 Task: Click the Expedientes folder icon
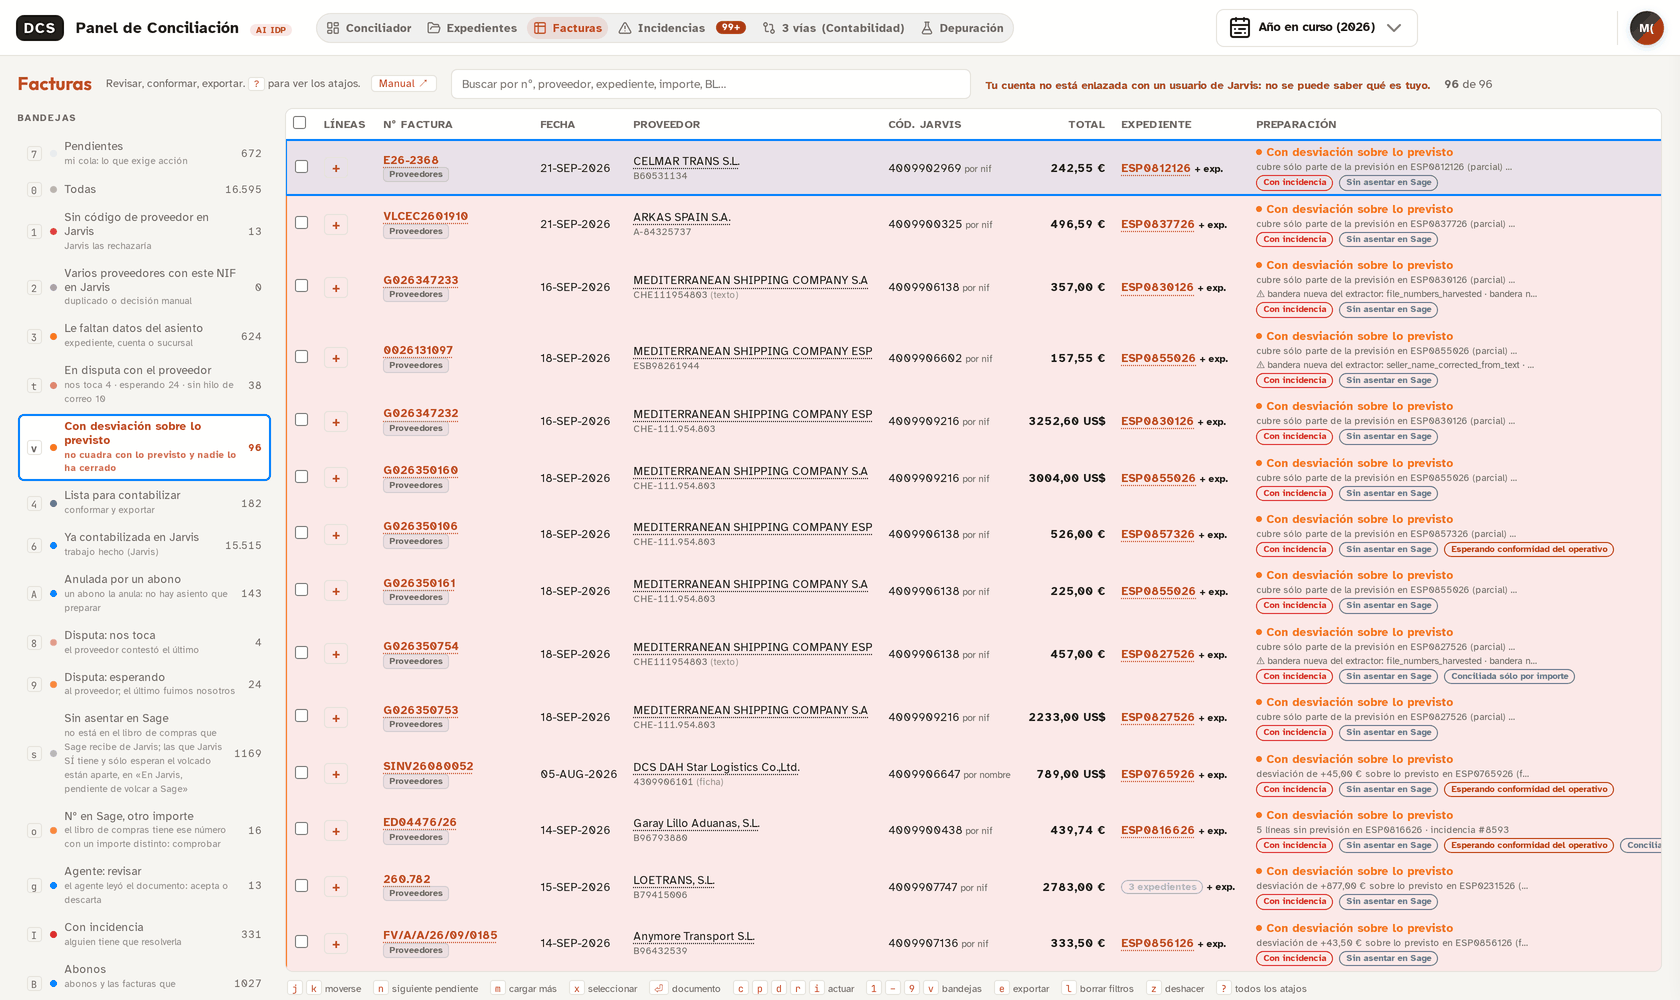click(x=434, y=28)
